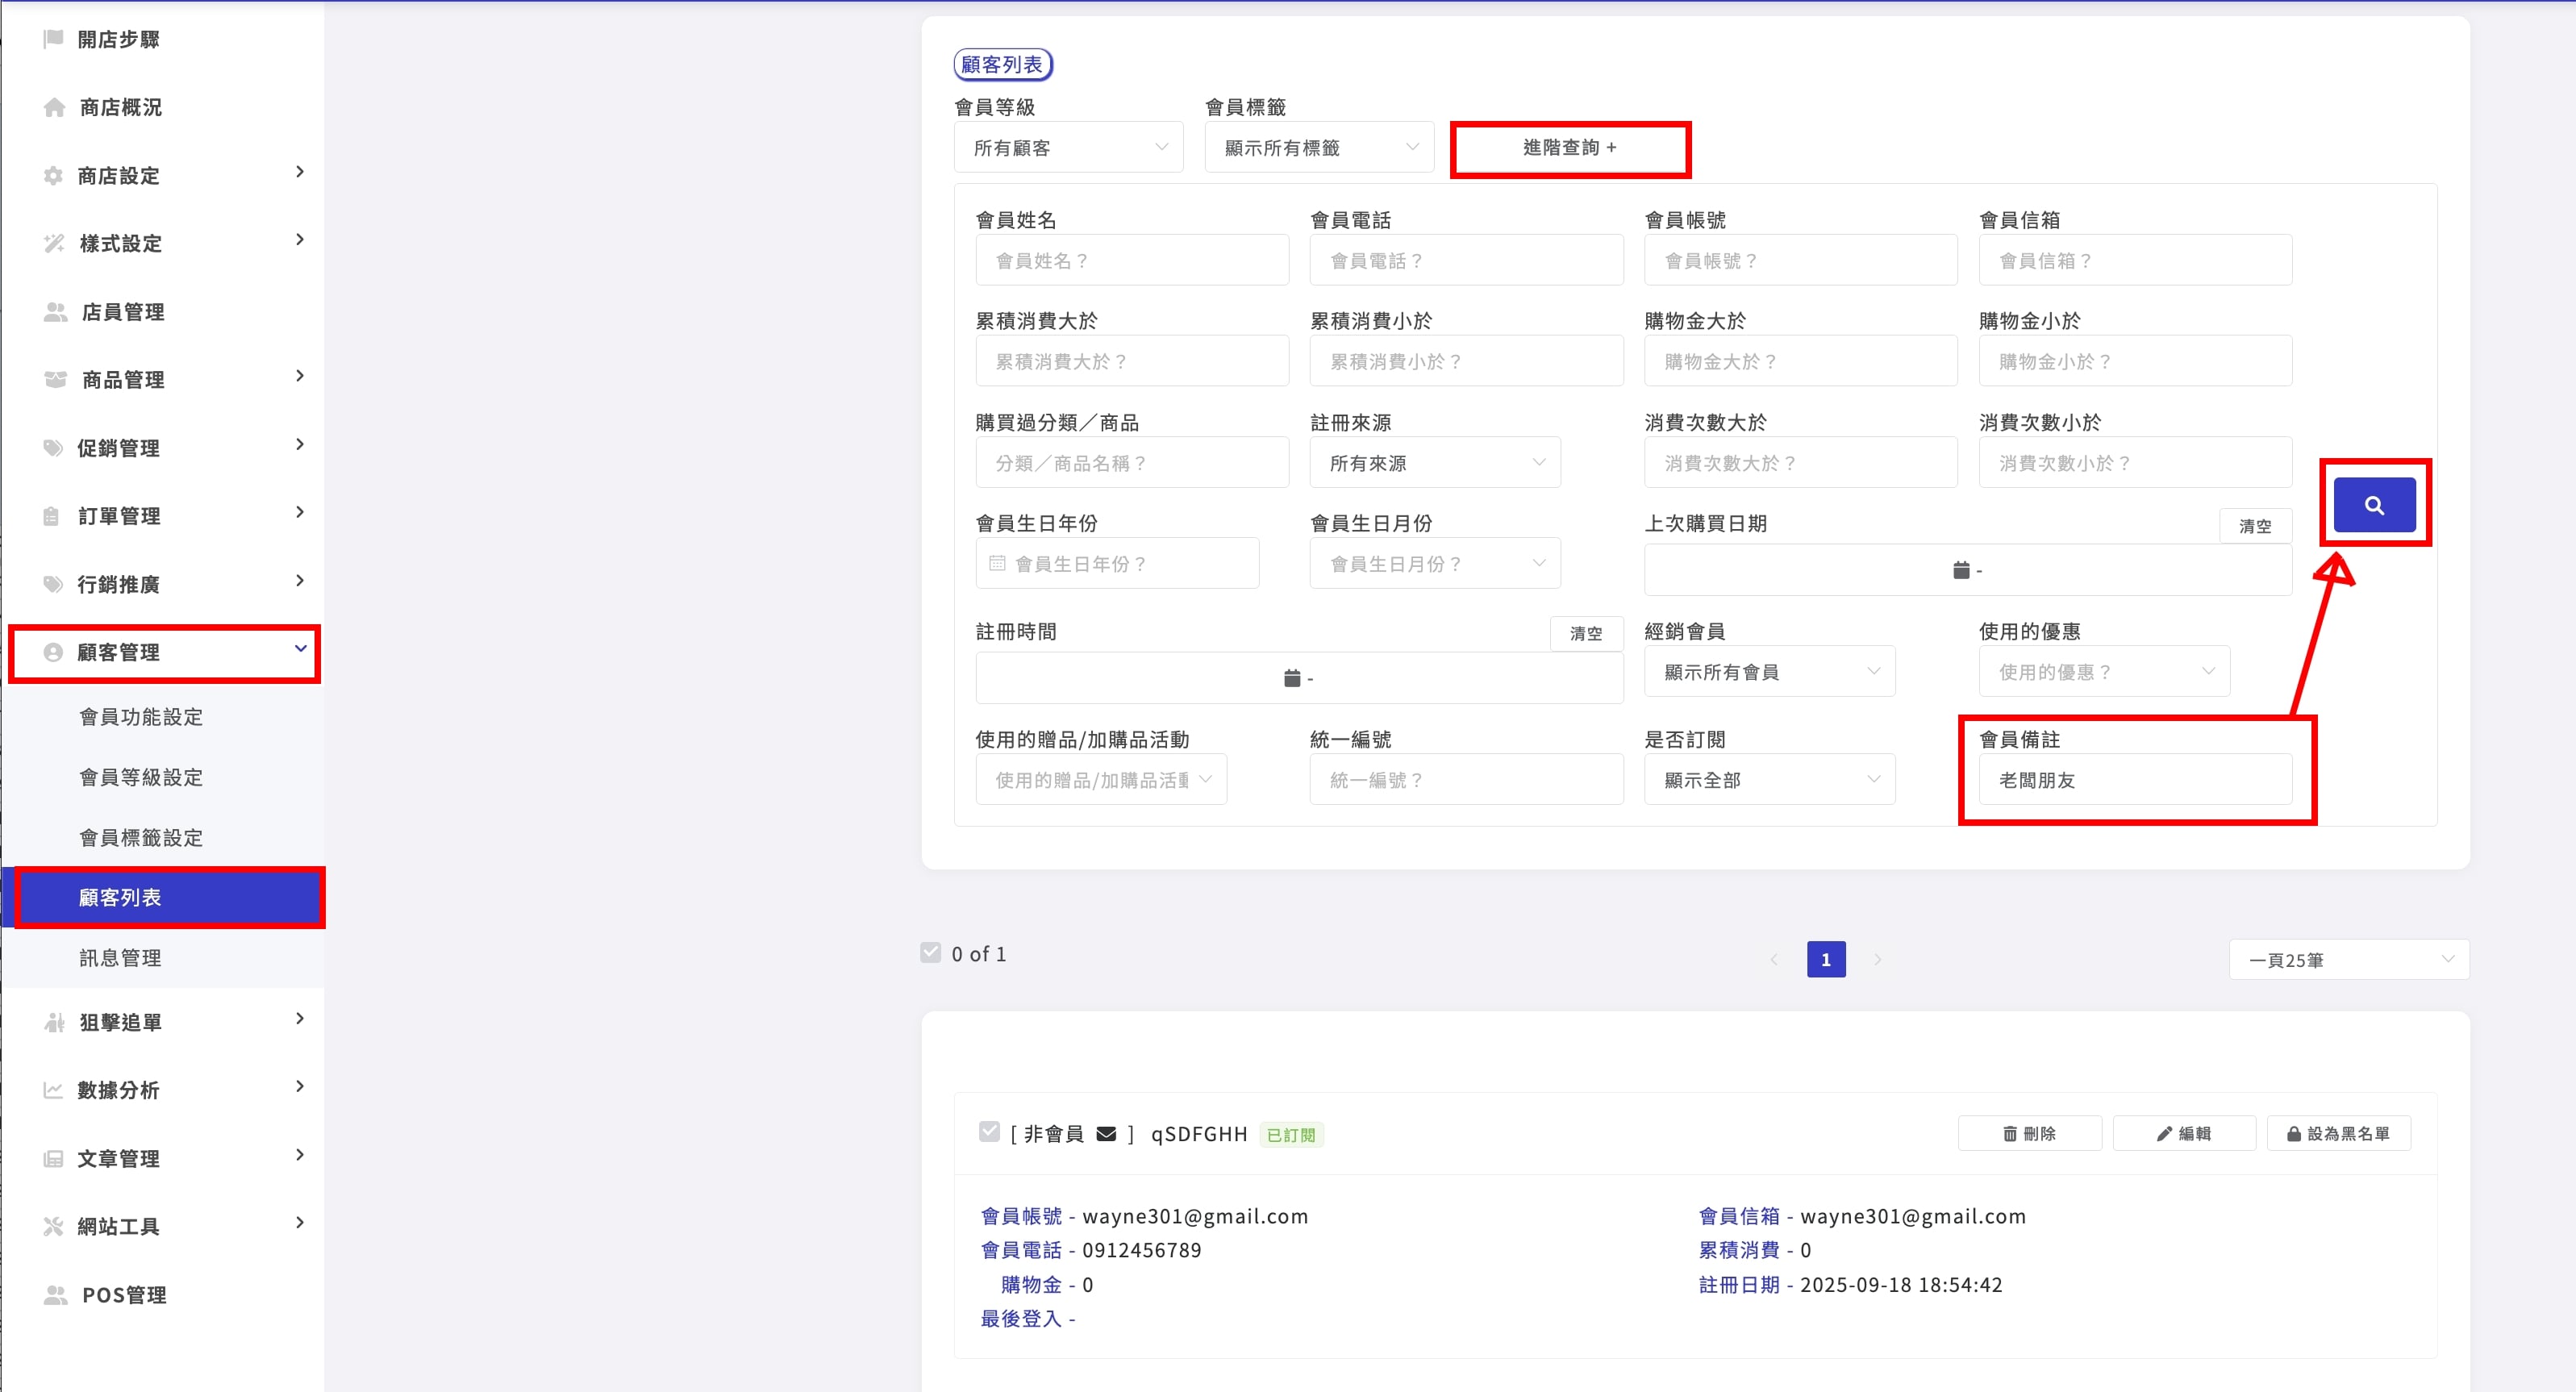Image resolution: width=2576 pixels, height=1392 pixels.
Task: Click the 進階查詢 + button
Action: coord(1570,148)
